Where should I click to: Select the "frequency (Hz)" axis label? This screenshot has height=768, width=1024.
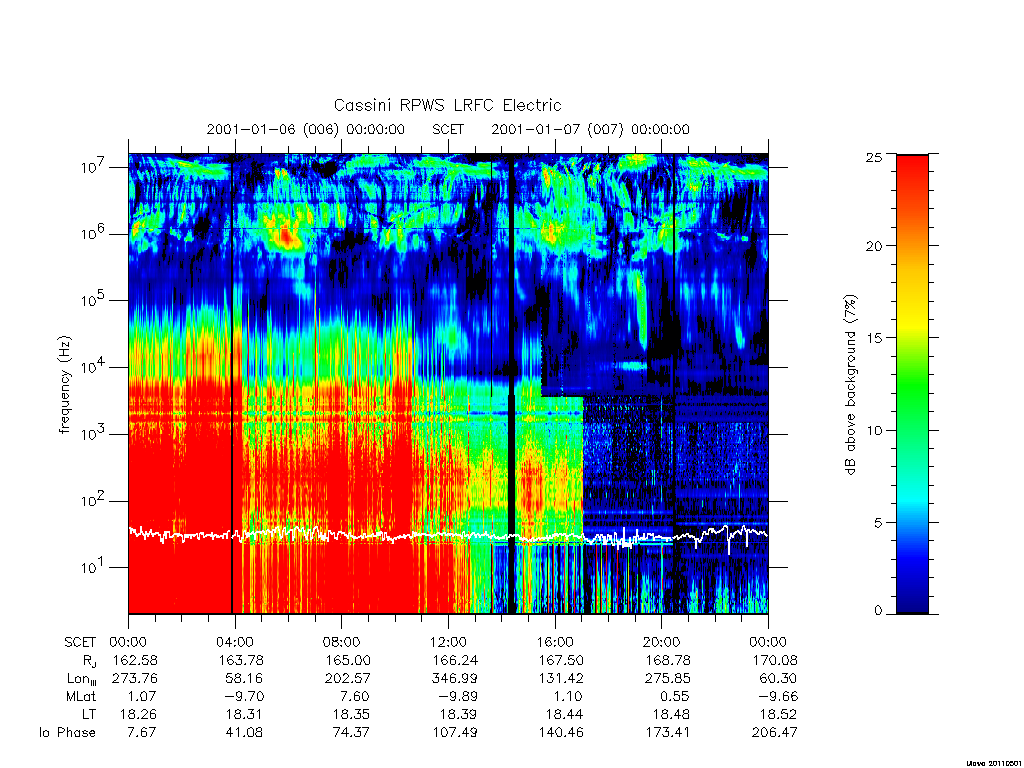tap(64, 385)
